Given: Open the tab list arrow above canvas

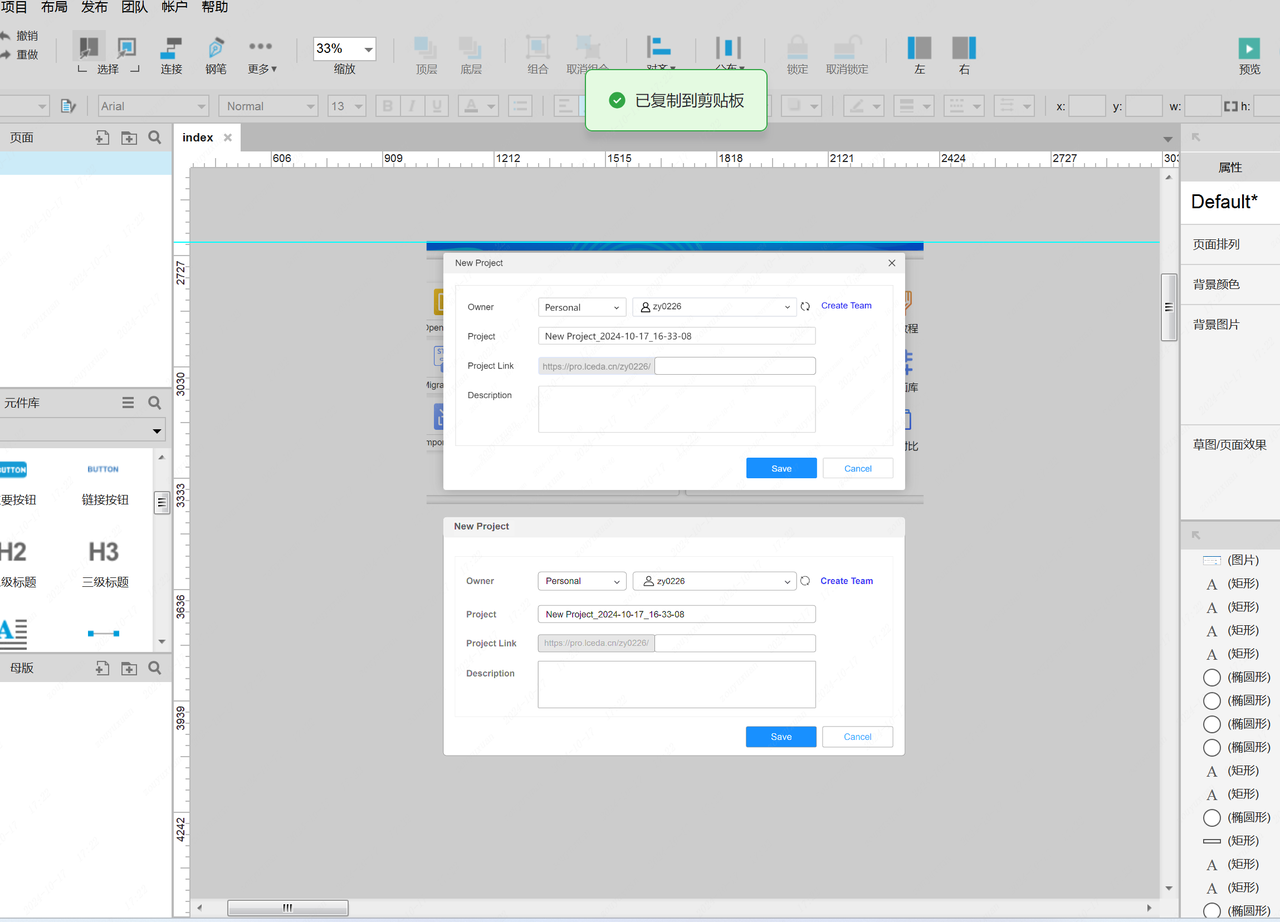Looking at the screenshot, I should tap(1168, 139).
